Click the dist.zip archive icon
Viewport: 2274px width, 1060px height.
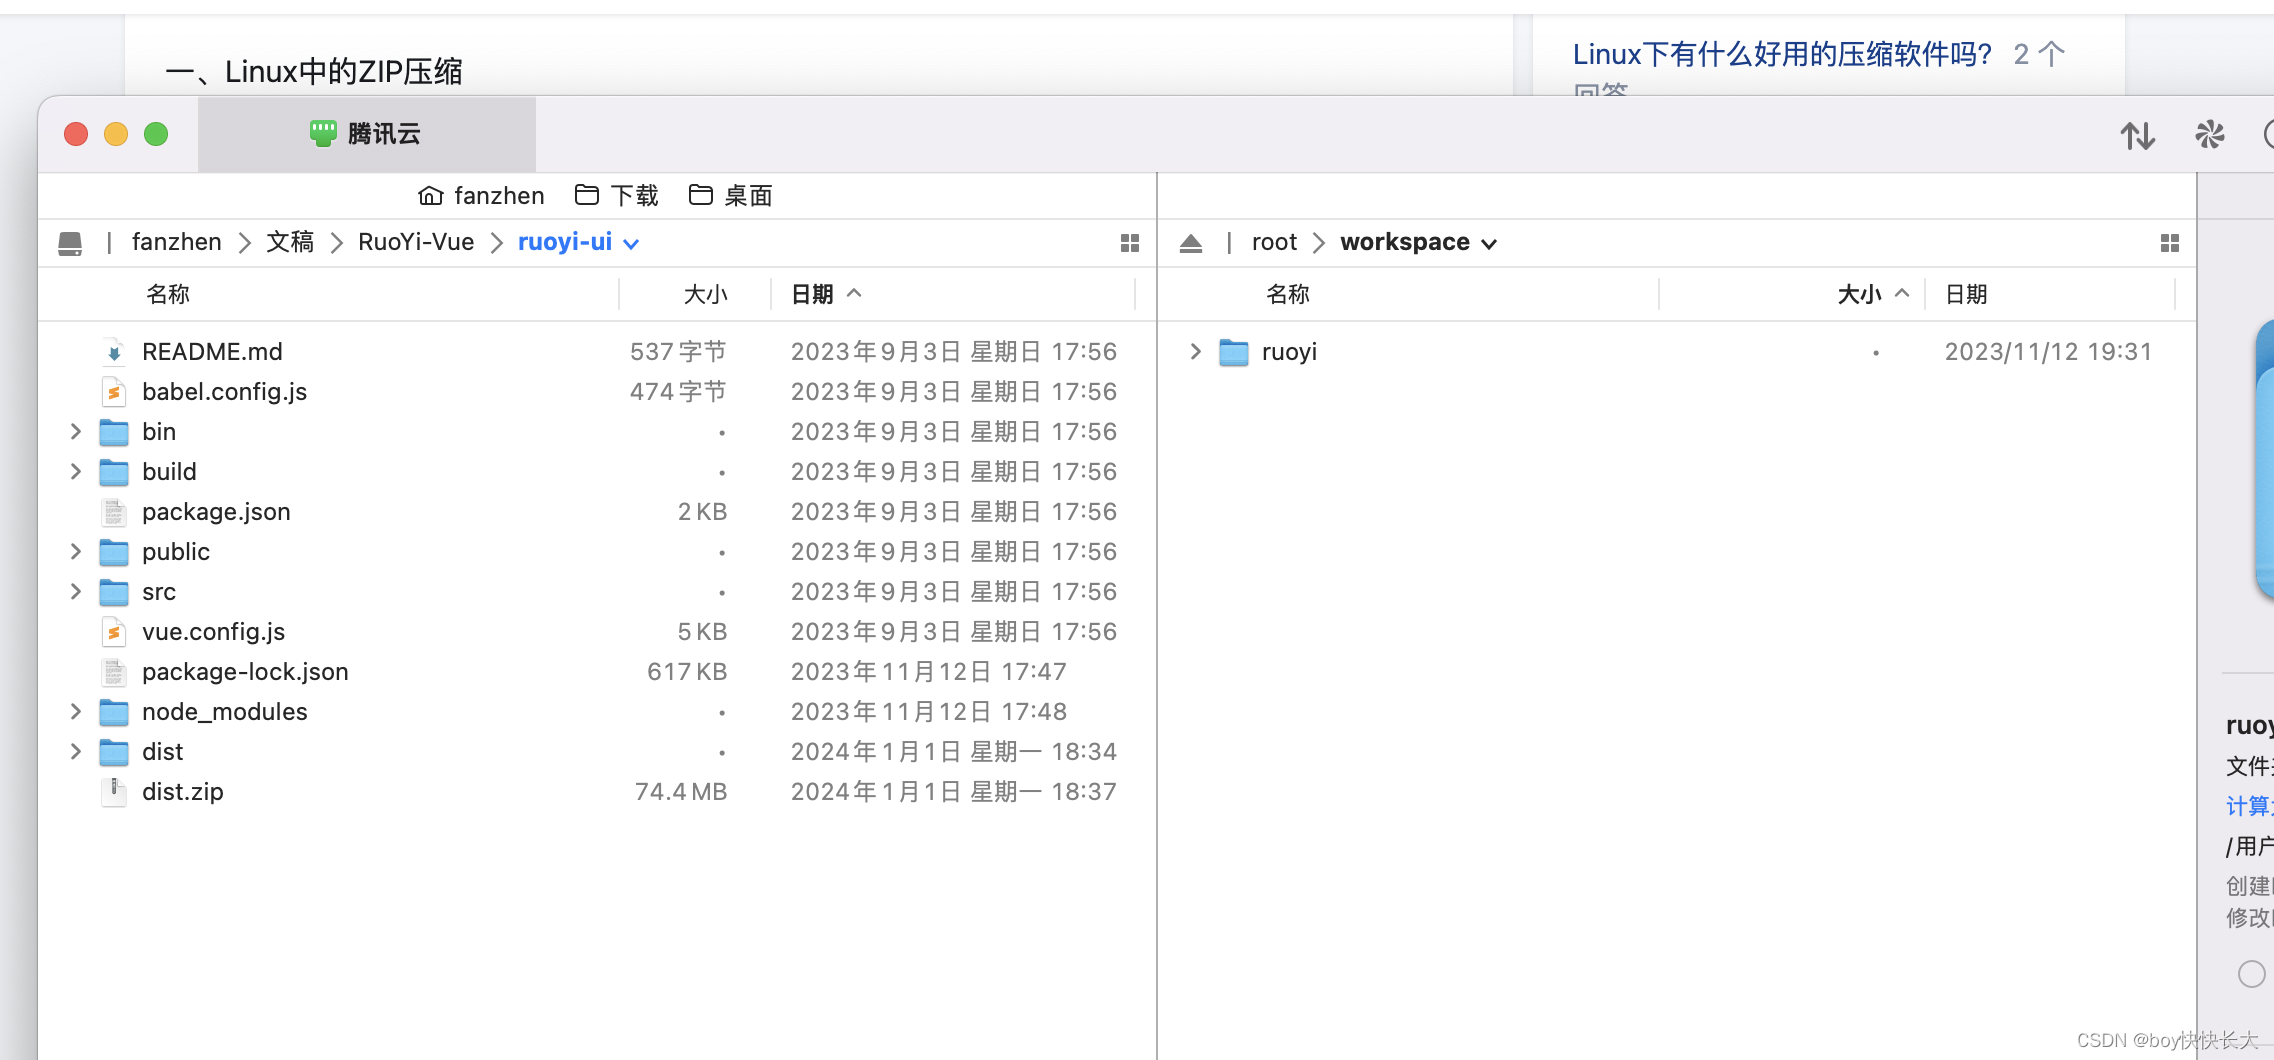pyautogui.click(x=114, y=792)
